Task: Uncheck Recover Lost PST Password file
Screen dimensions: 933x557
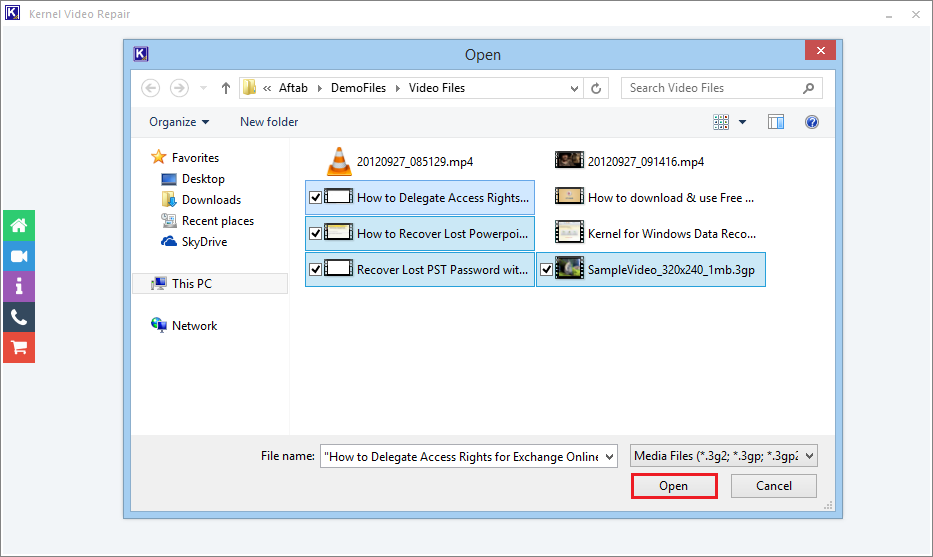Action: (x=315, y=270)
